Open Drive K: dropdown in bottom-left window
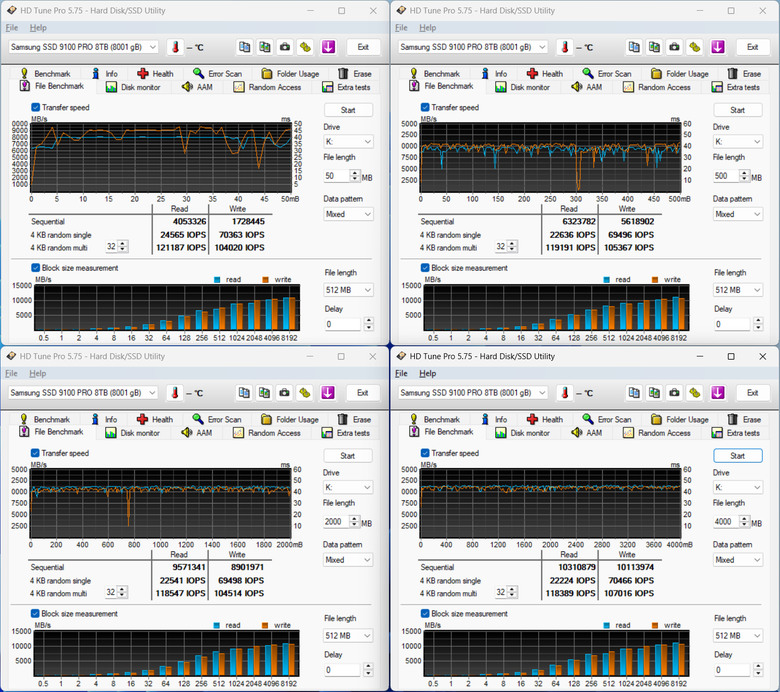 click(x=347, y=488)
